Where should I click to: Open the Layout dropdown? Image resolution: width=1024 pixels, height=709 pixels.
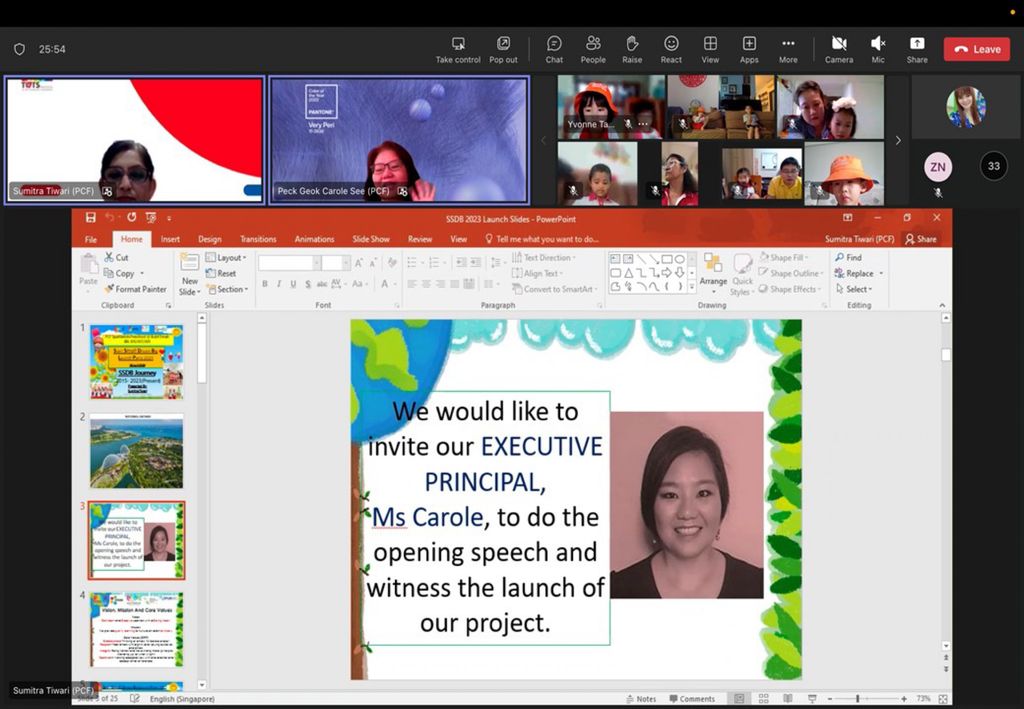[x=226, y=257]
